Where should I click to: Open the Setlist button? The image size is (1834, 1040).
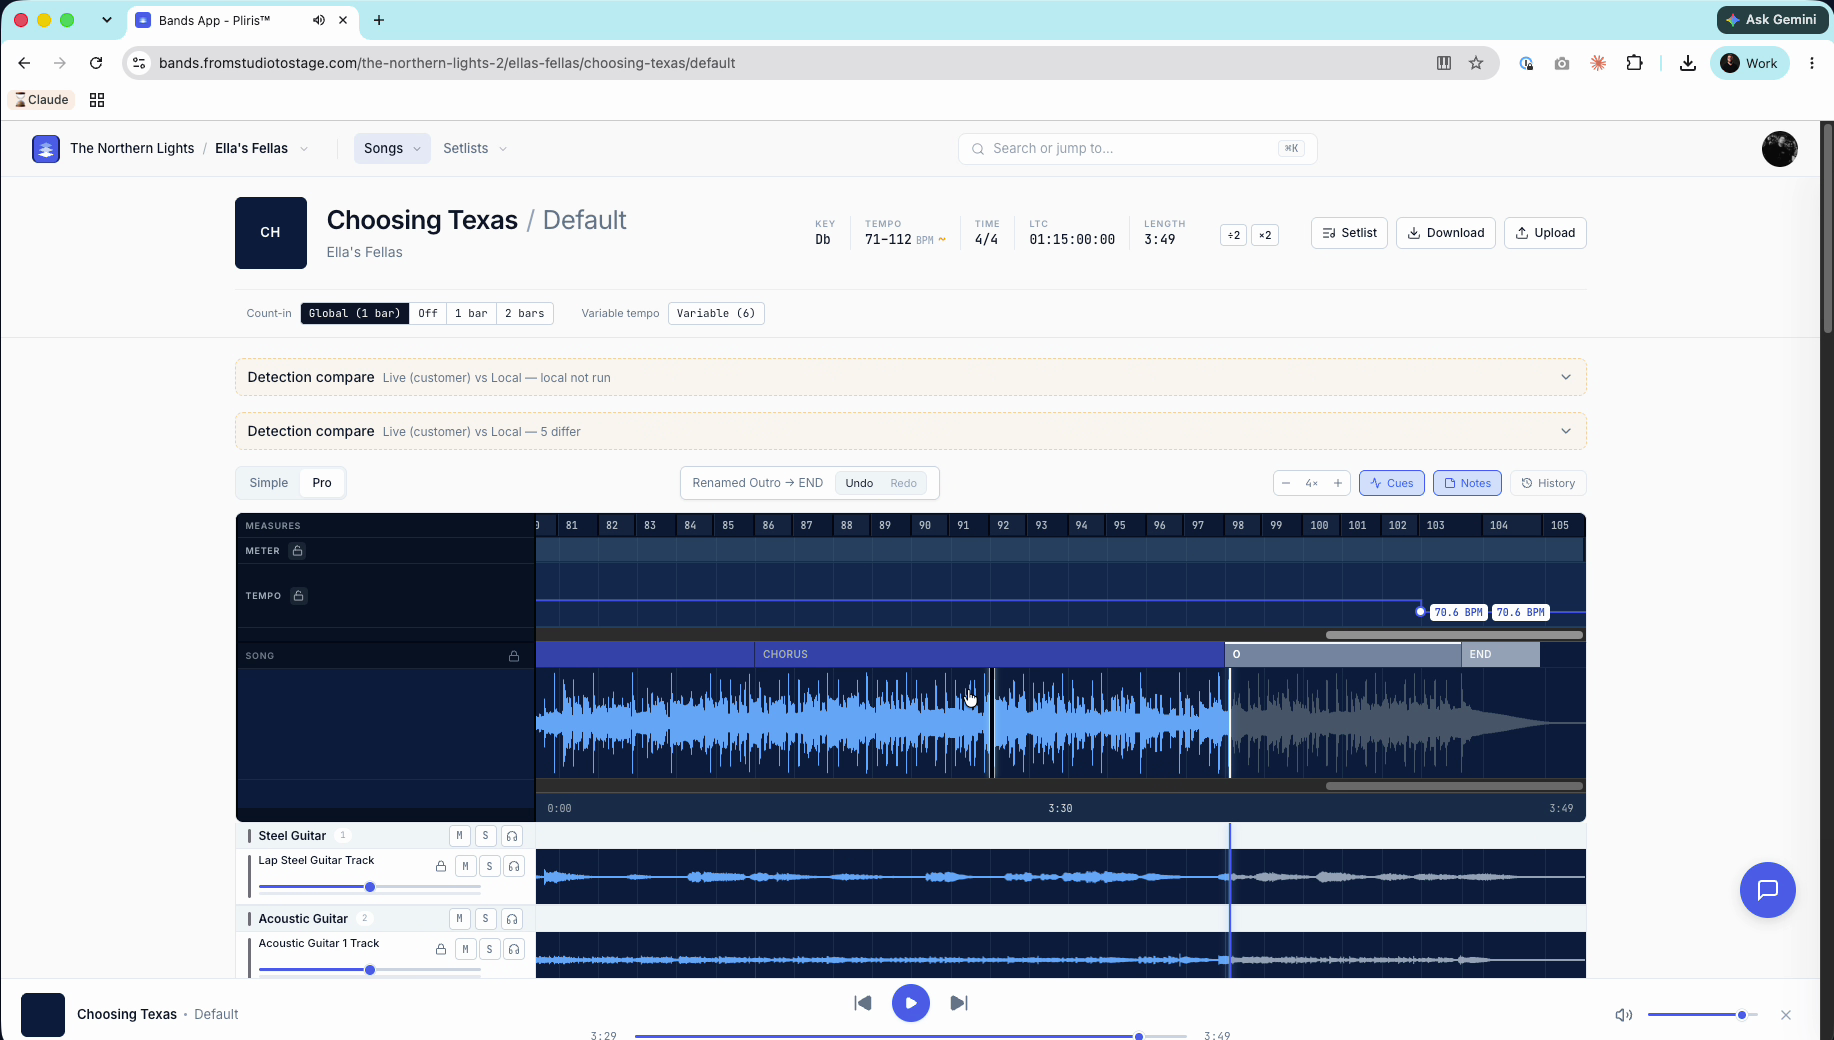pos(1349,233)
